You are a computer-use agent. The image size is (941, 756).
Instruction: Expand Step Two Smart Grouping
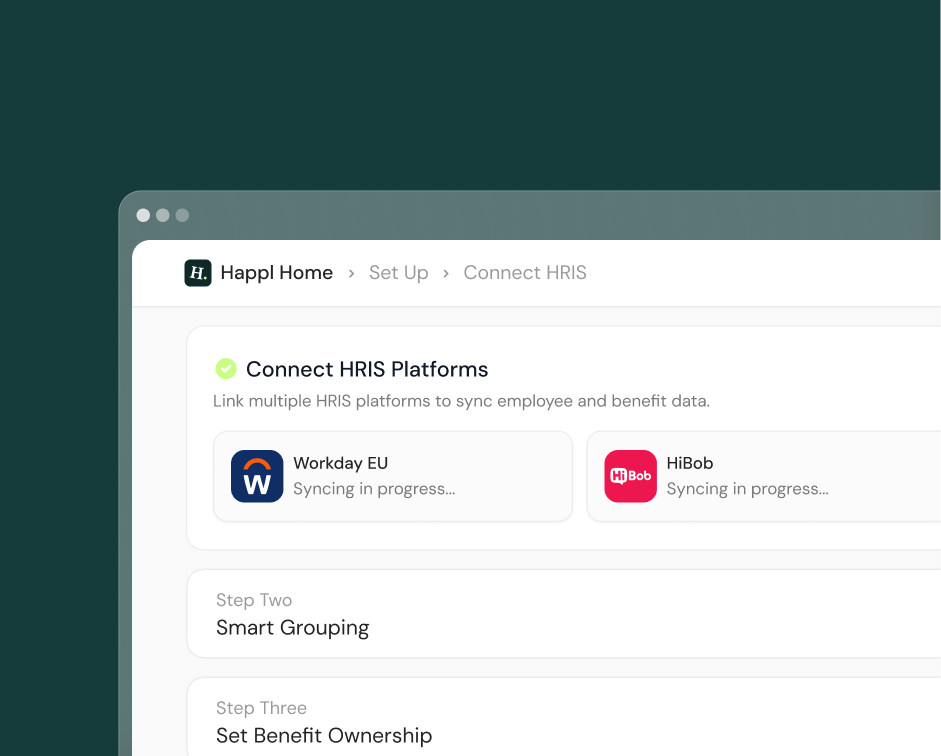click(564, 613)
